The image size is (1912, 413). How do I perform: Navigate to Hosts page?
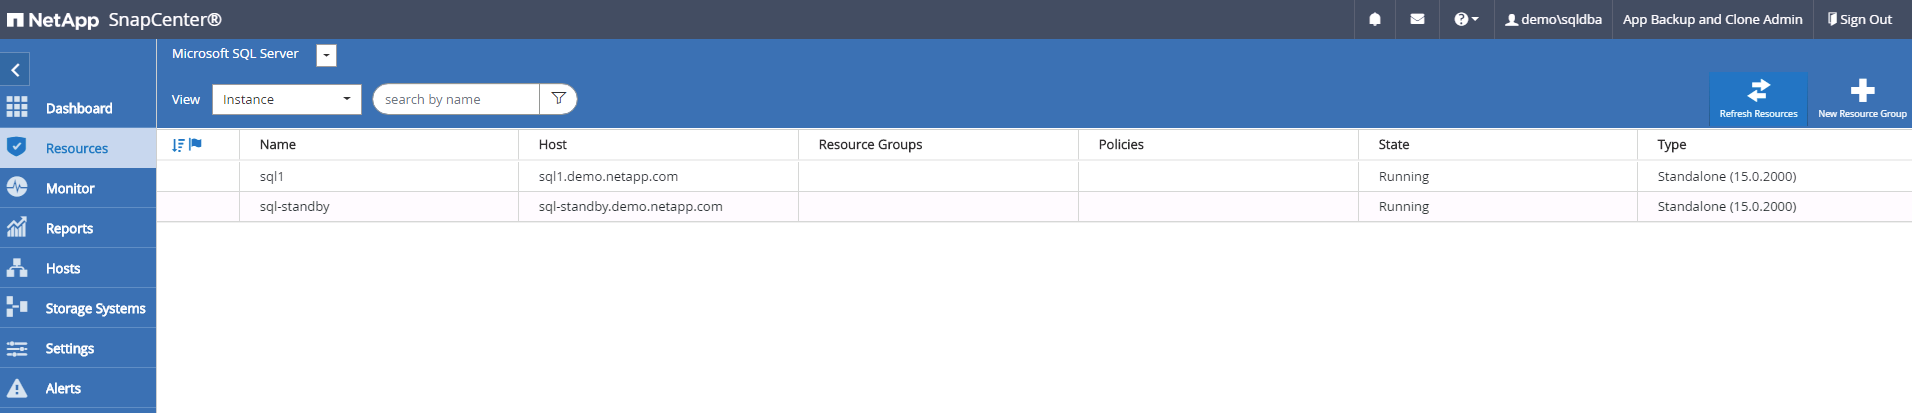[63, 268]
